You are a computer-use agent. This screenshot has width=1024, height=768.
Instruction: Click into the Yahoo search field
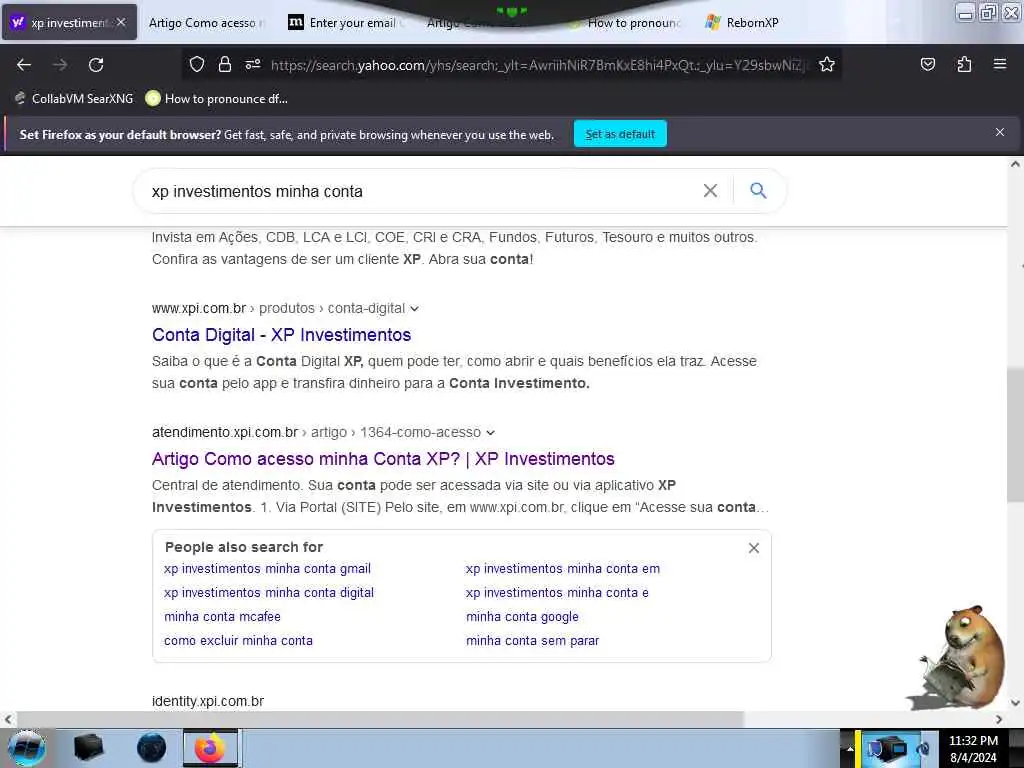pos(418,191)
